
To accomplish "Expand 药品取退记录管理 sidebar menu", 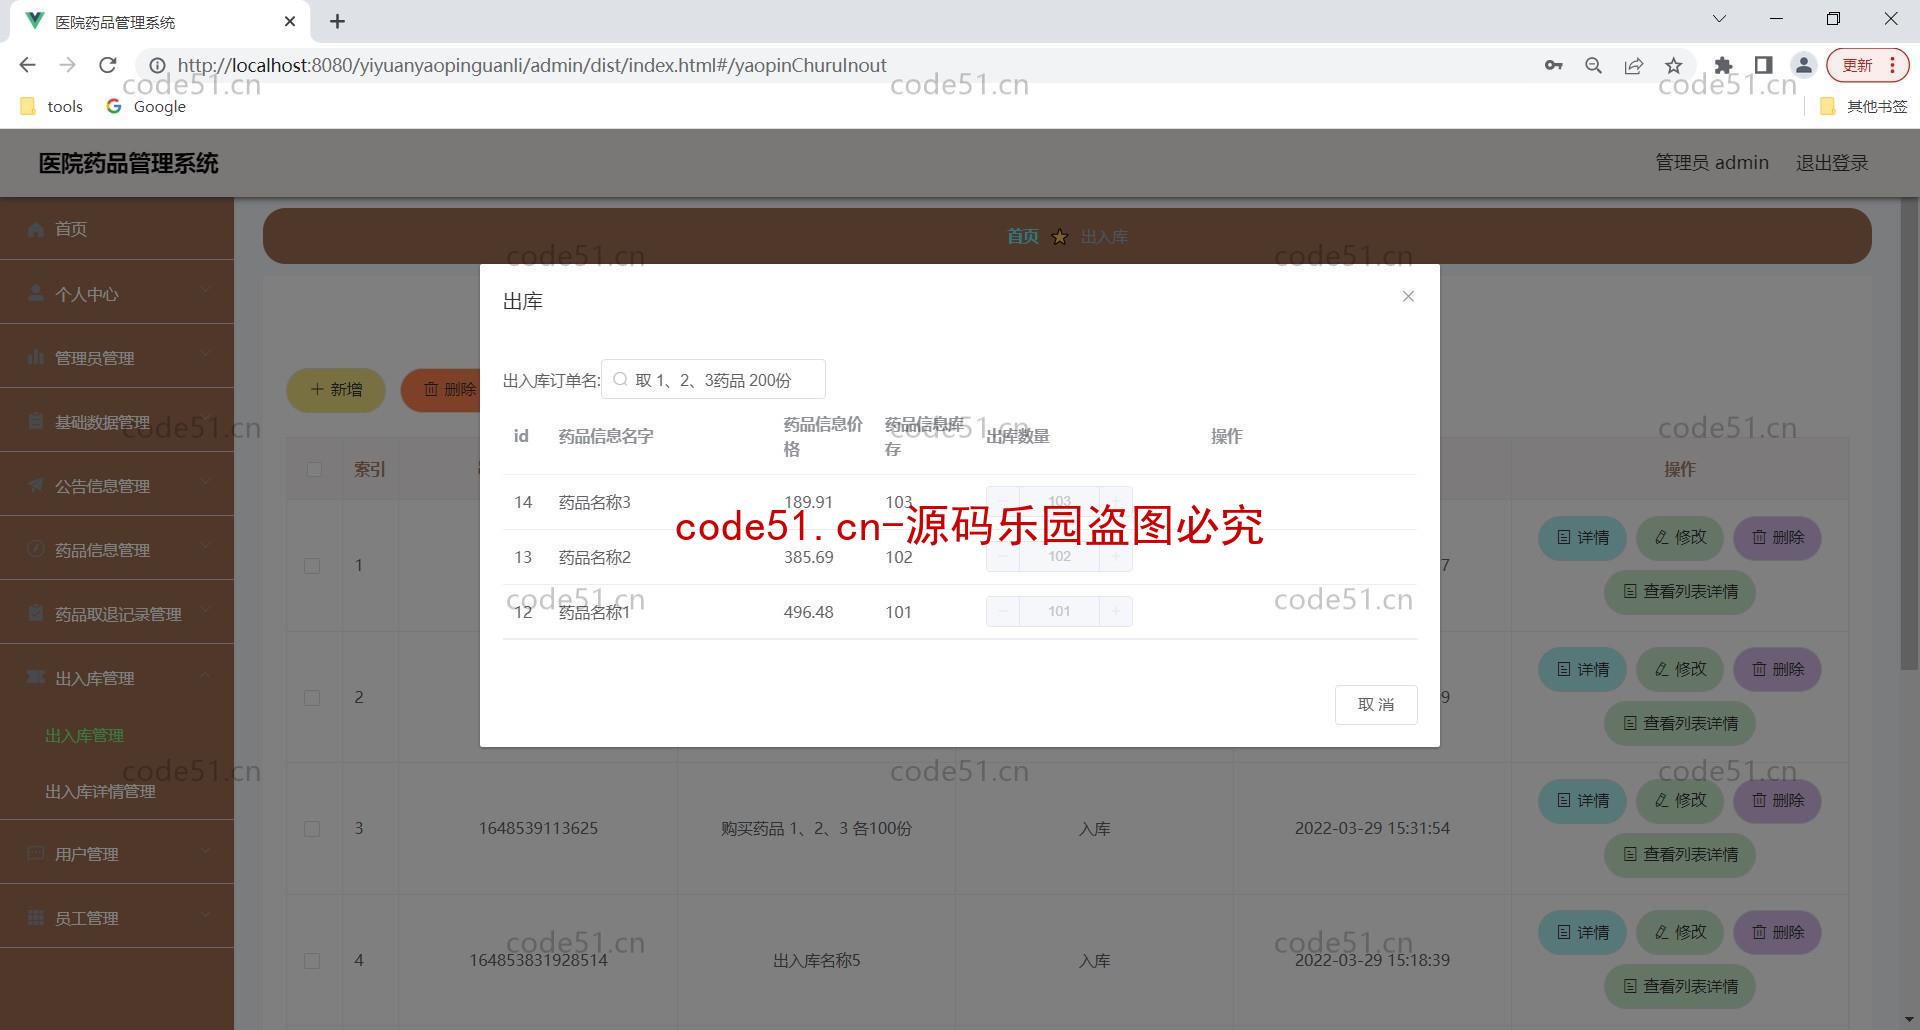I will (x=117, y=613).
